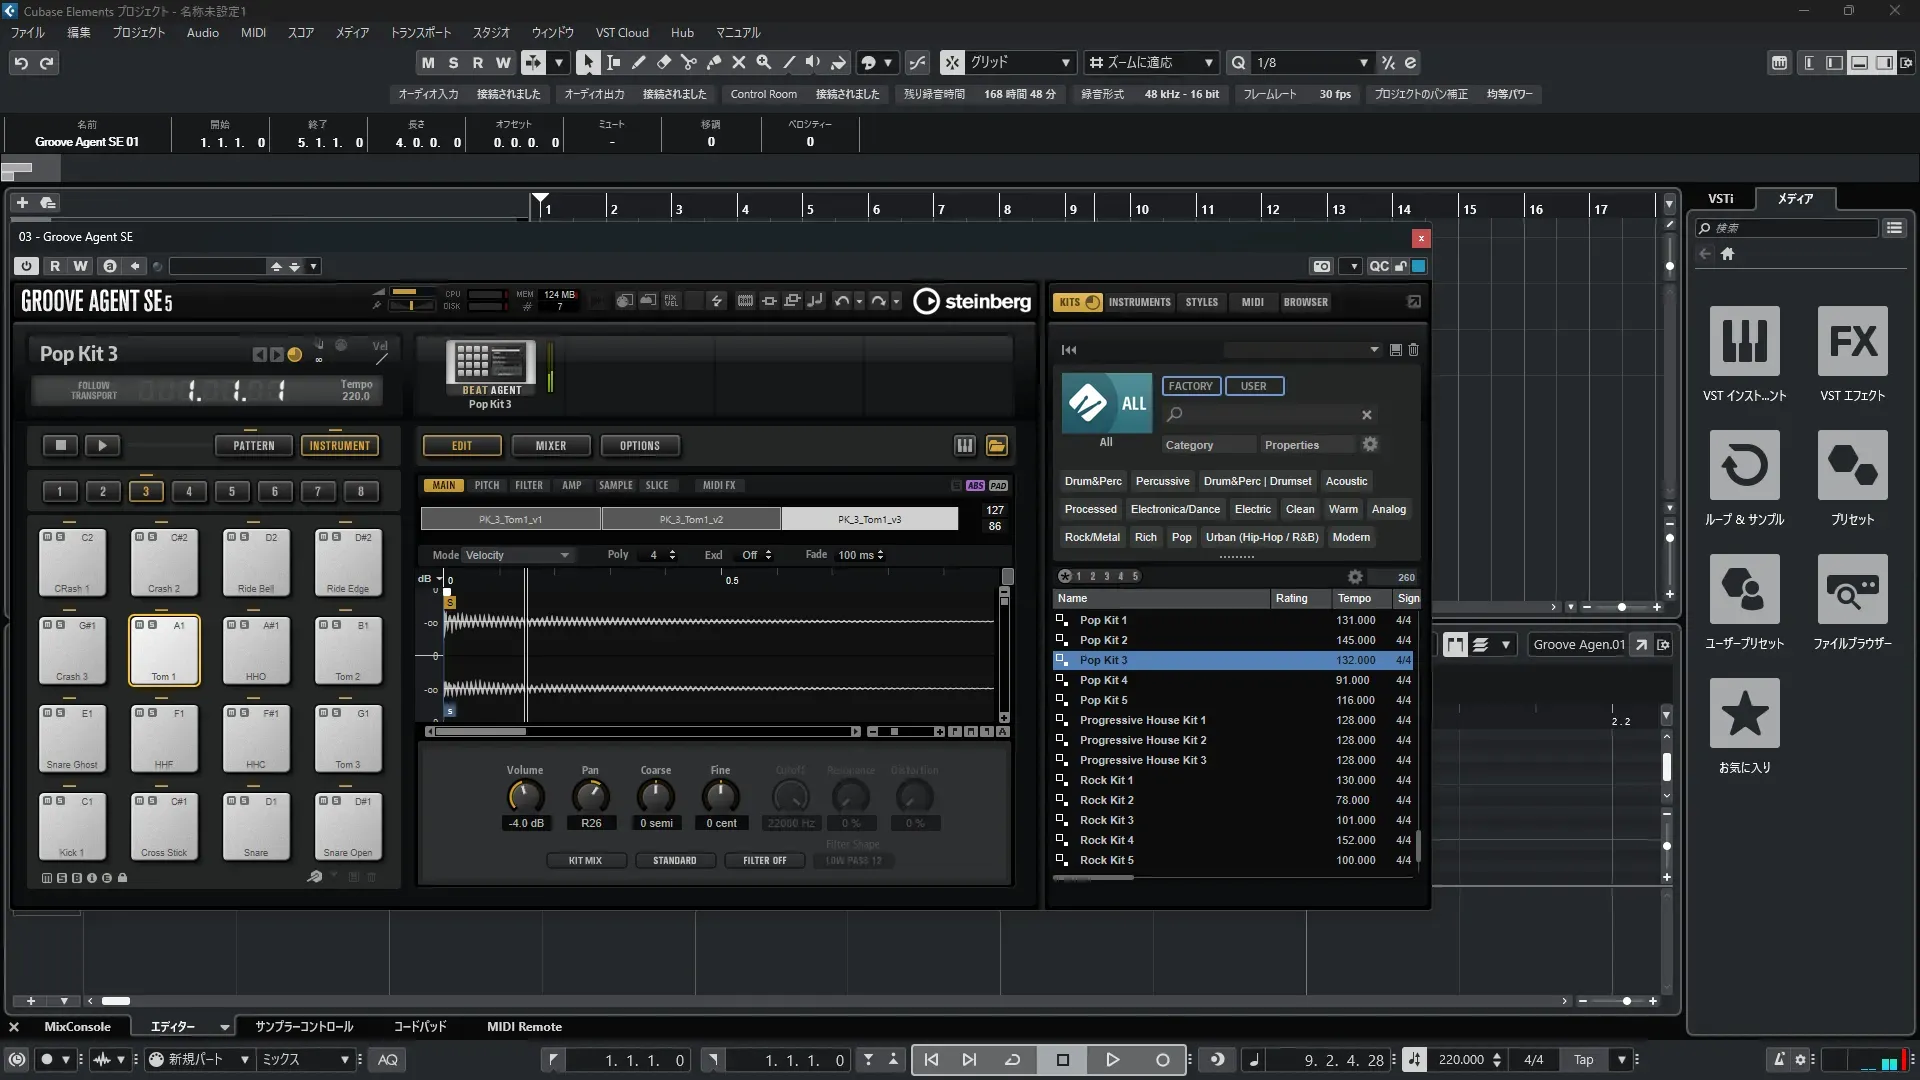
Task: Click the MIXER button in Groove Agent
Action: click(x=550, y=446)
